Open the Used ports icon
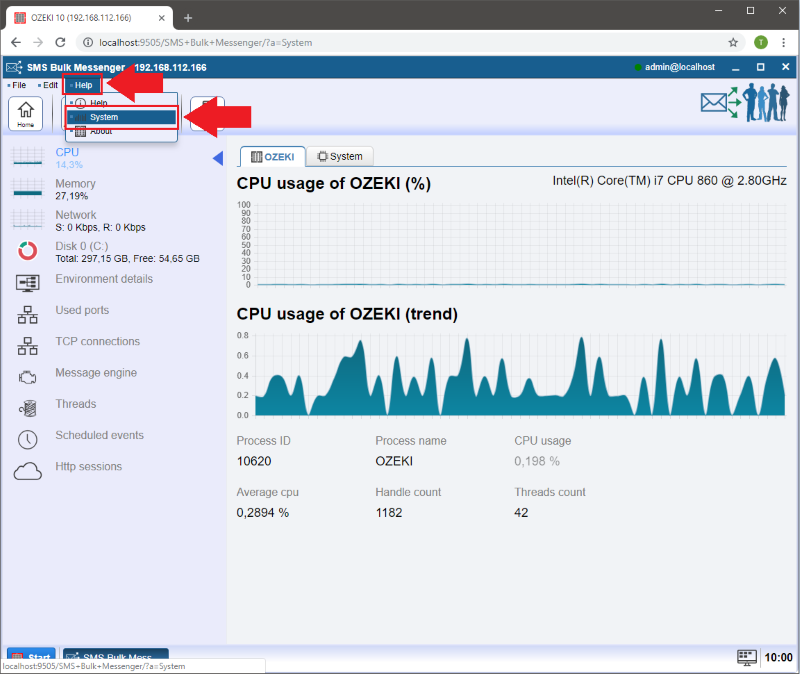800x674 pixels. [27, 314]
